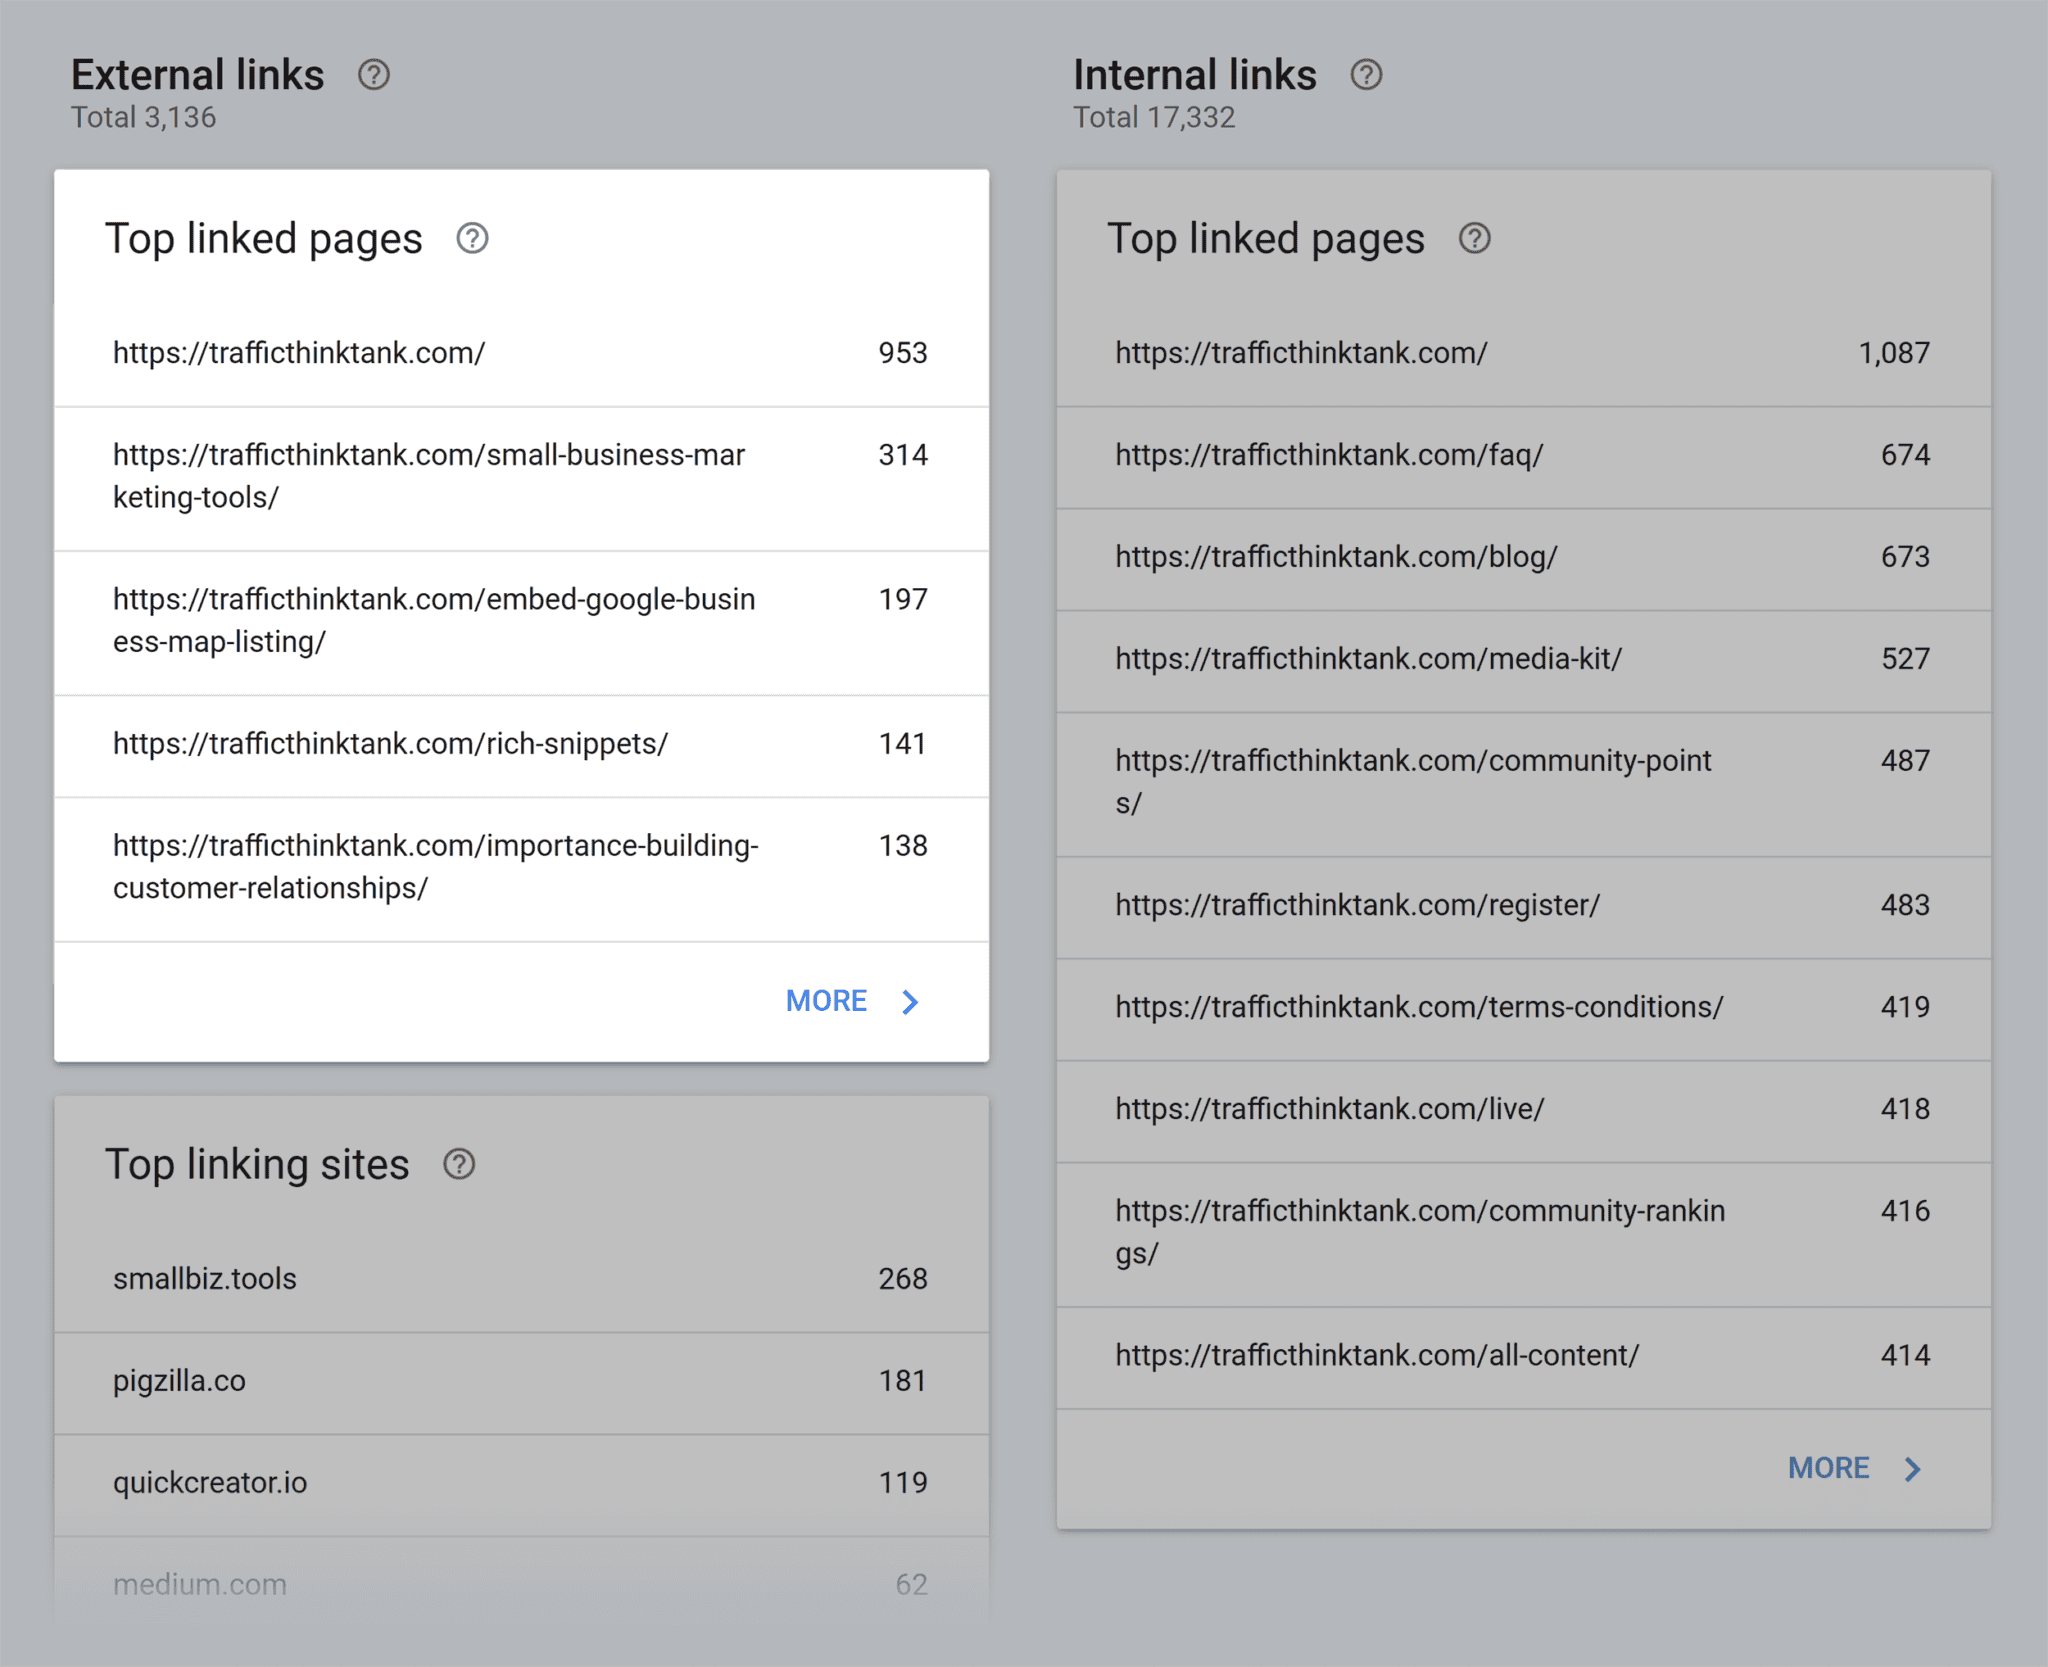The width and height of the screenshot is (2048, 1667).
Task: Open the all-content internal linked page
Action: click(x=1376, y=1355)
